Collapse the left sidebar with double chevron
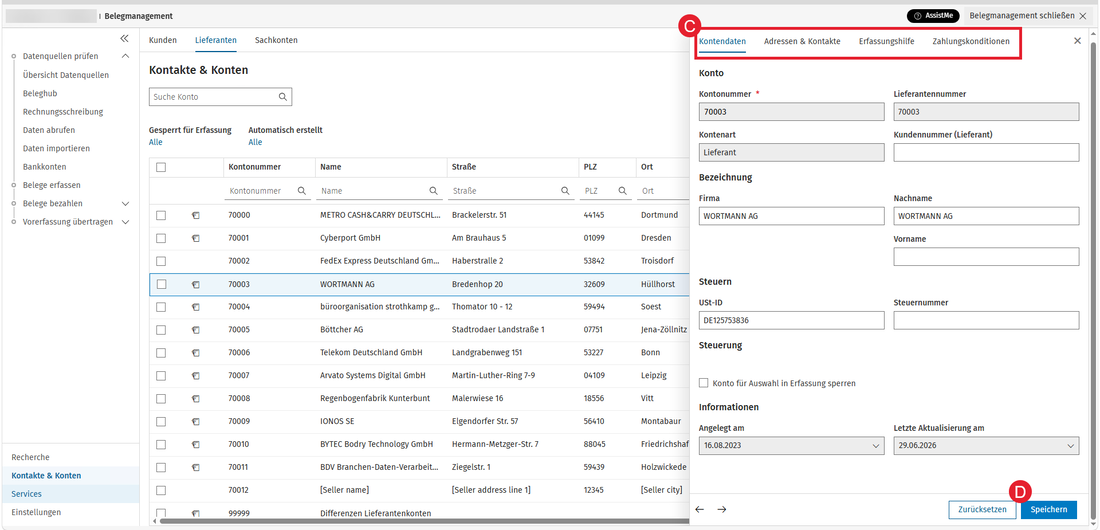Screen dimensions: 1100x530 (124, 39)
